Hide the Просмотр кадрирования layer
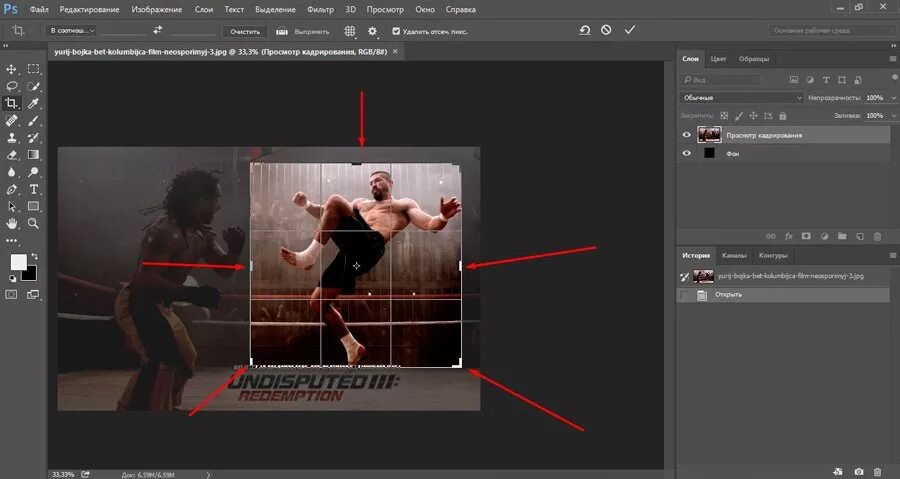 pyautogui.click(x=686, y=135)
